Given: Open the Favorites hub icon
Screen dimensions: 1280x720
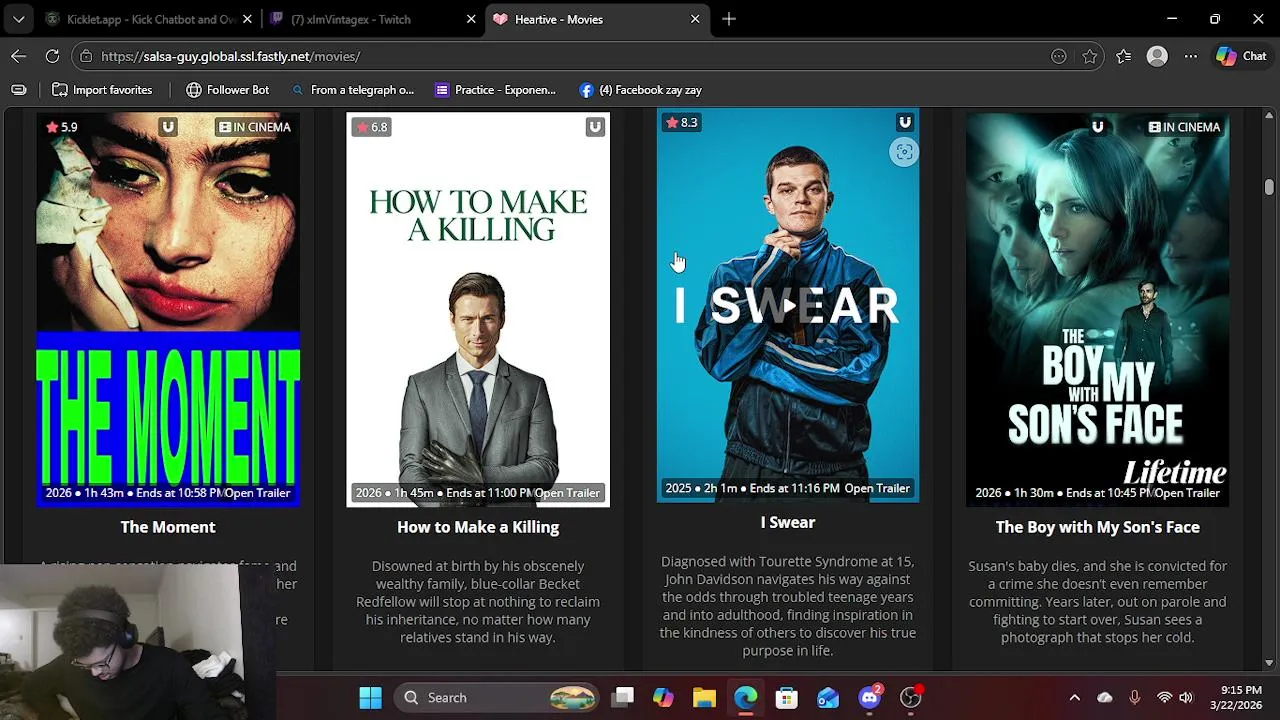Looking at the screenshot, I should (1123, 57).
